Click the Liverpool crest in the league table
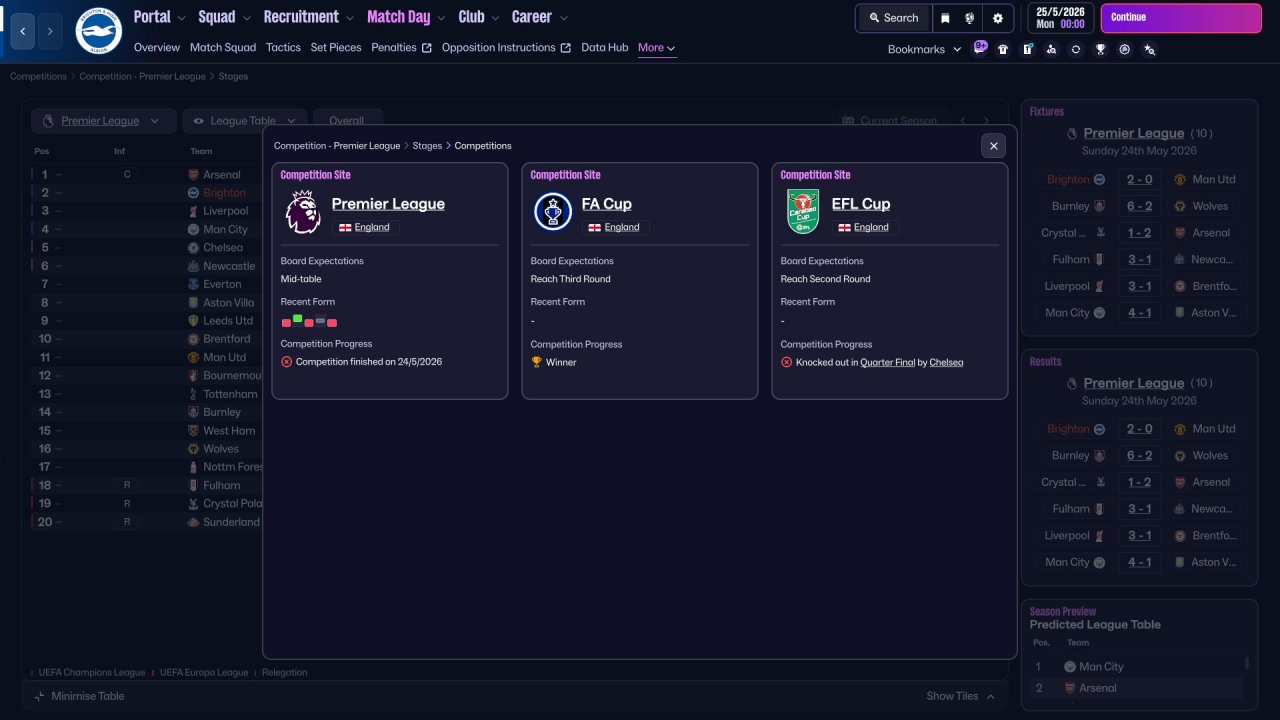The image size is (1280, 720). click(193, 211)
